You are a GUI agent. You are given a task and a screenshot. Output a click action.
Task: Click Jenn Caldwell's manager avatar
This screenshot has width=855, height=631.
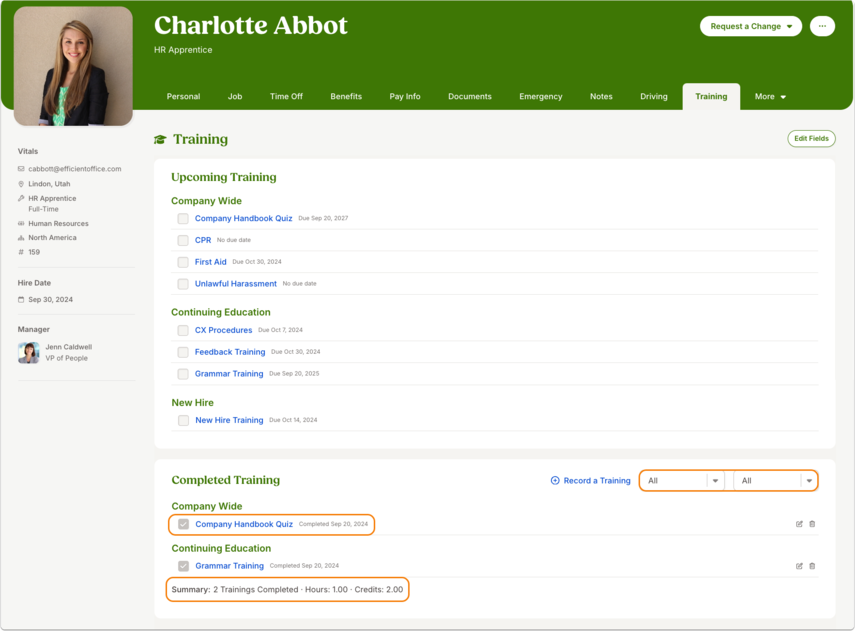click(x=28, y=353)
